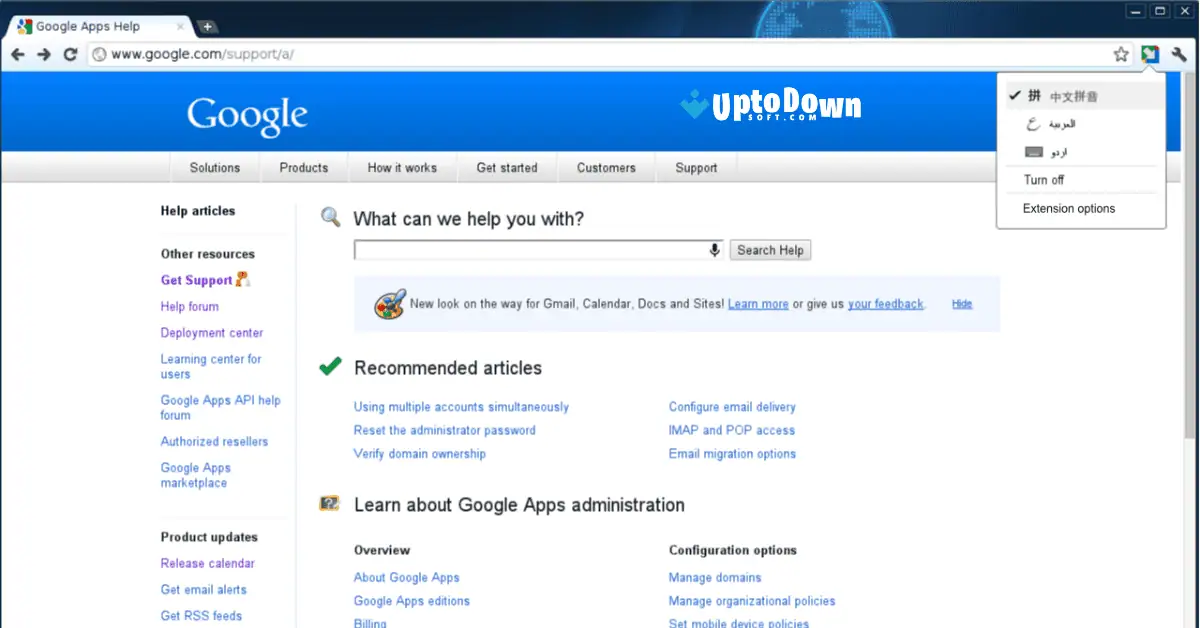Click the magnifying glass beside the help heading
Screen dimensions: 1200x628
[x=330, y=217]
